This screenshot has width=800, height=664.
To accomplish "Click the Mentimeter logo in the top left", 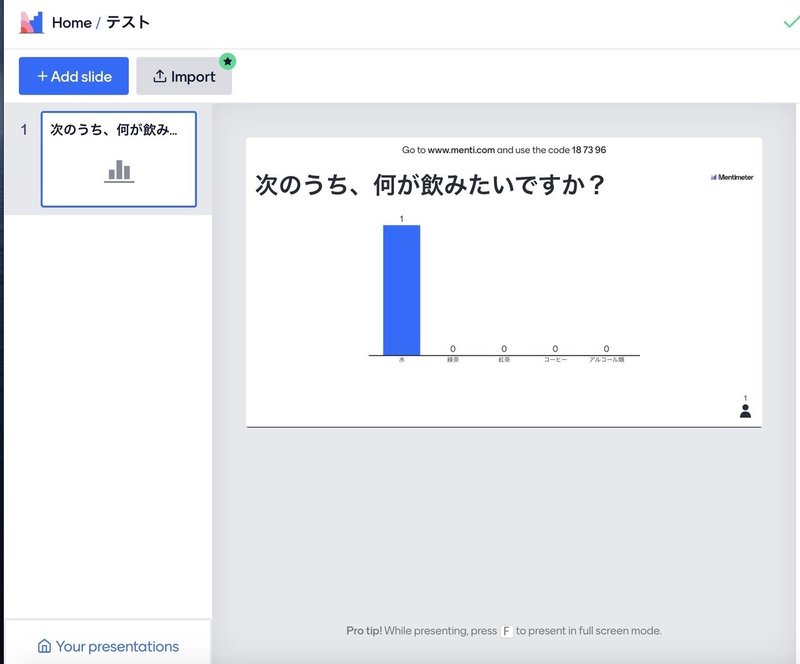I will tap(31, 22).
